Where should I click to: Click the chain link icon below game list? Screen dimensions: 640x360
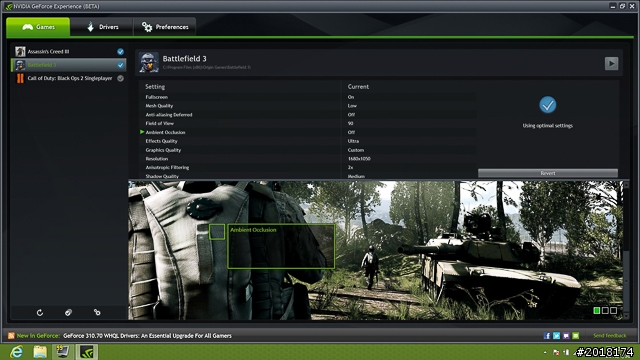tap(97, 313)
